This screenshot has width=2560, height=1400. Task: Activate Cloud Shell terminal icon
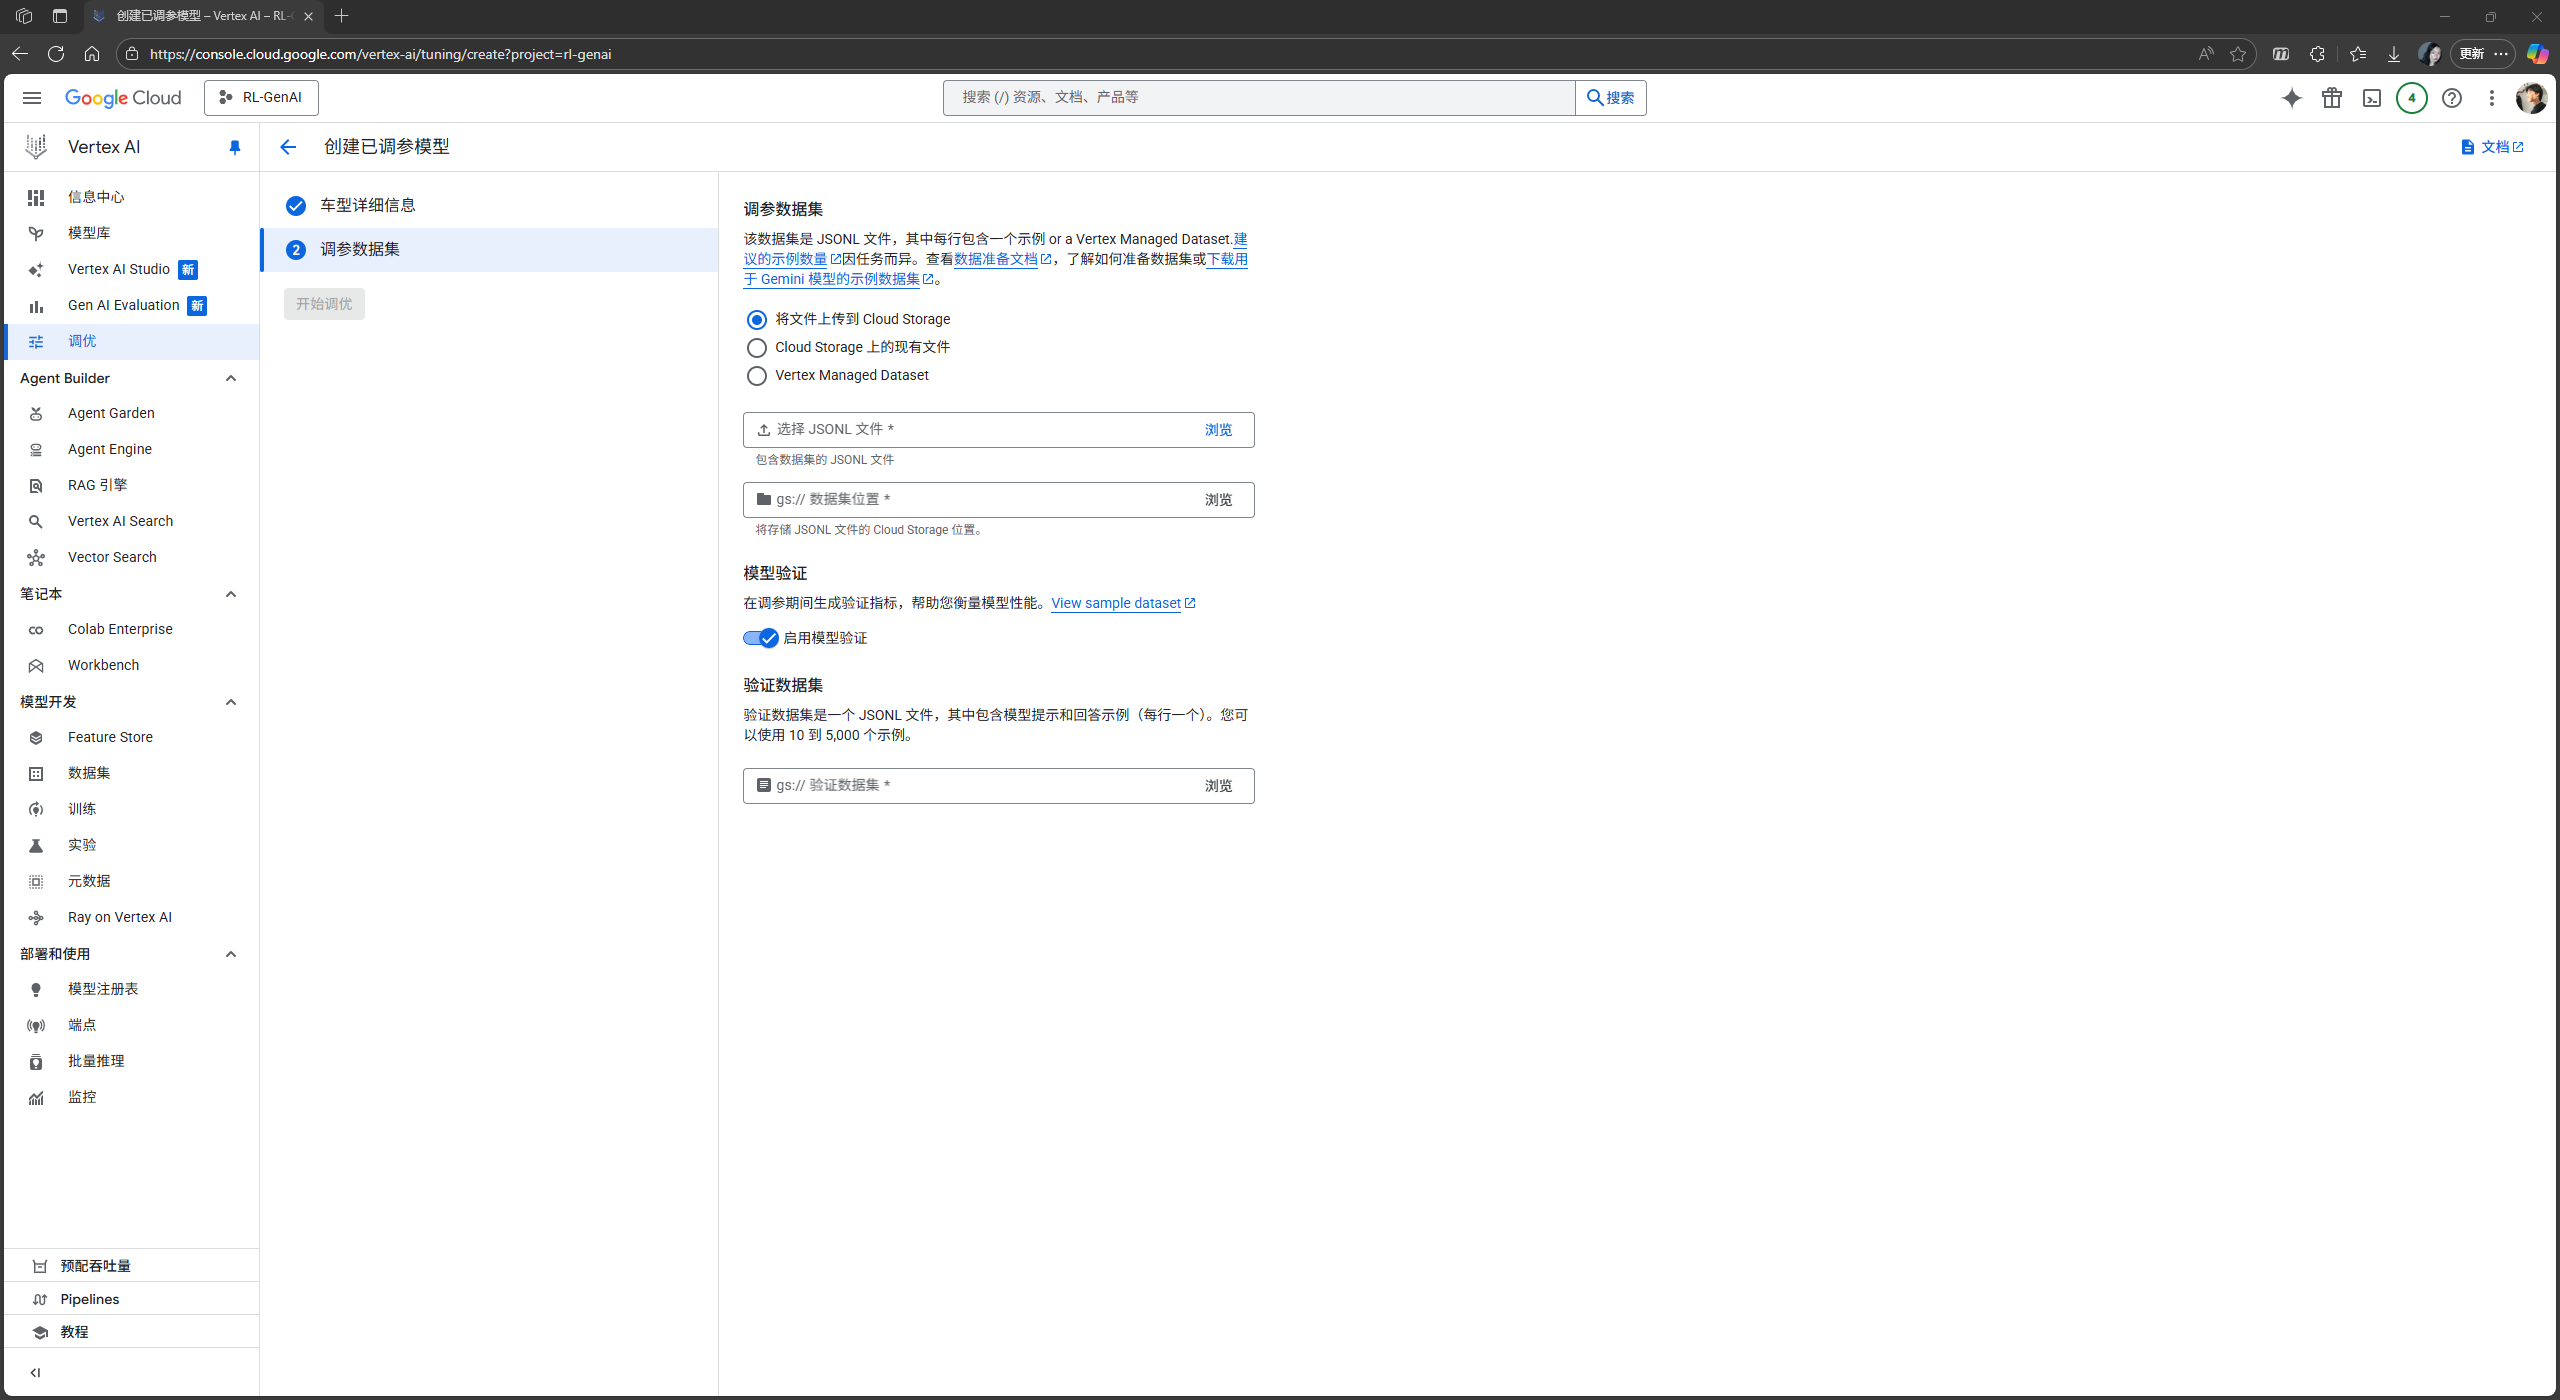[2371, 97]
